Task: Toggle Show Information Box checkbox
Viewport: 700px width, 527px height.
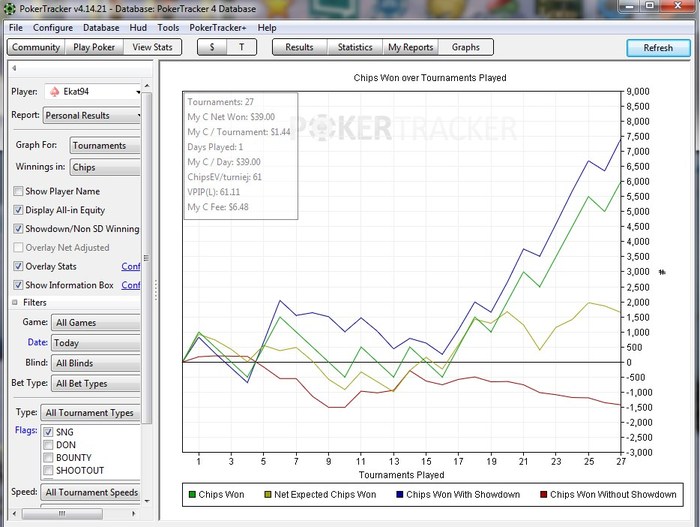Action: tap(18, 285)
